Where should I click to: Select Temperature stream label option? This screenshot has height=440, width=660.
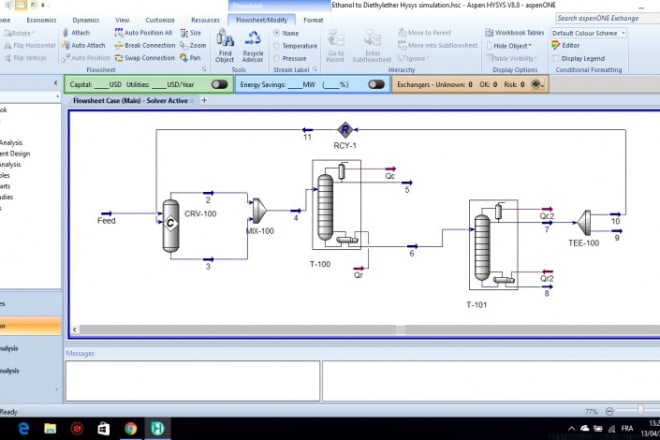coord(295,45)
